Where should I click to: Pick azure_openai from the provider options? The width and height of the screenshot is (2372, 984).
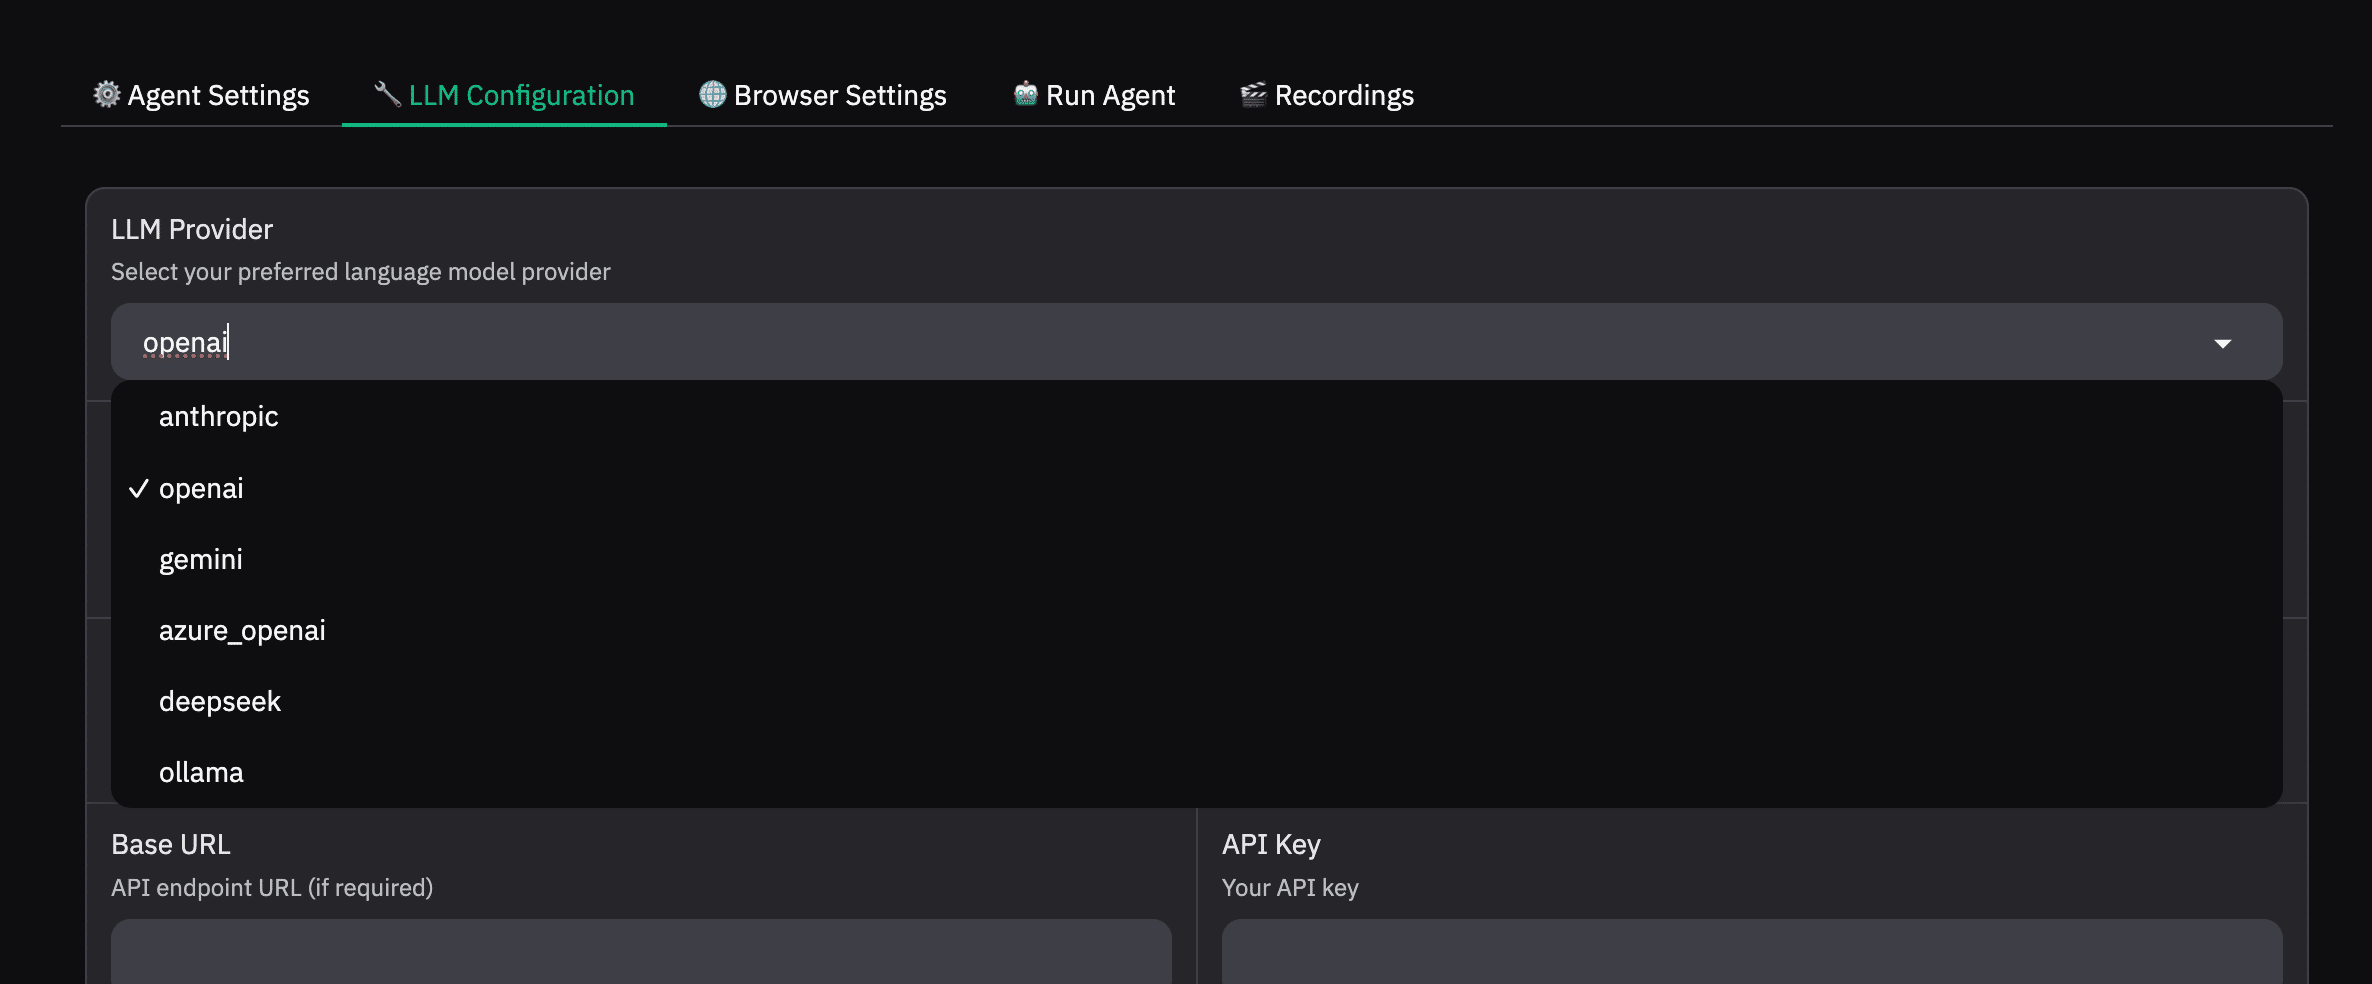tap(242, 631)
